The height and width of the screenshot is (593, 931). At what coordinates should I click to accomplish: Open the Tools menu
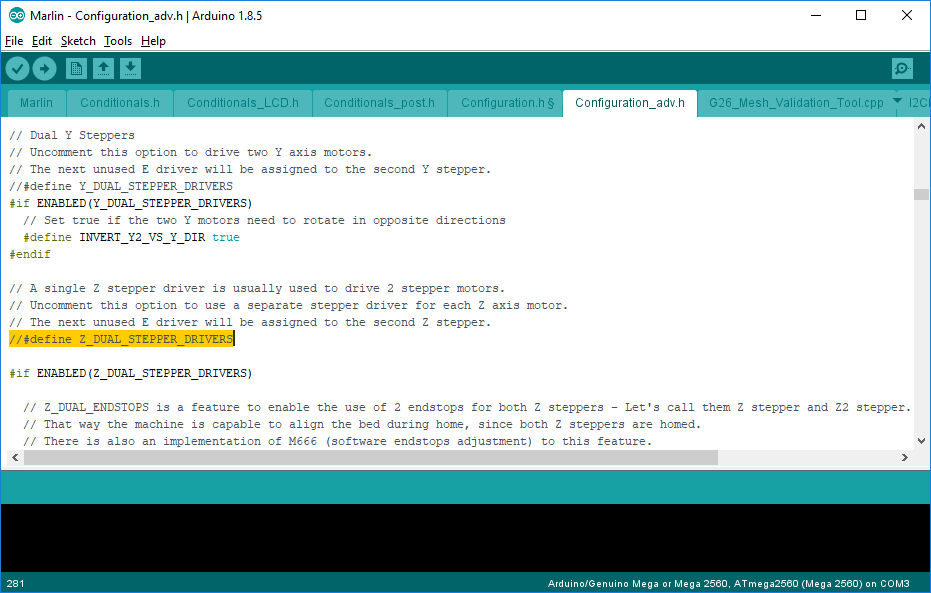[117, 41]
